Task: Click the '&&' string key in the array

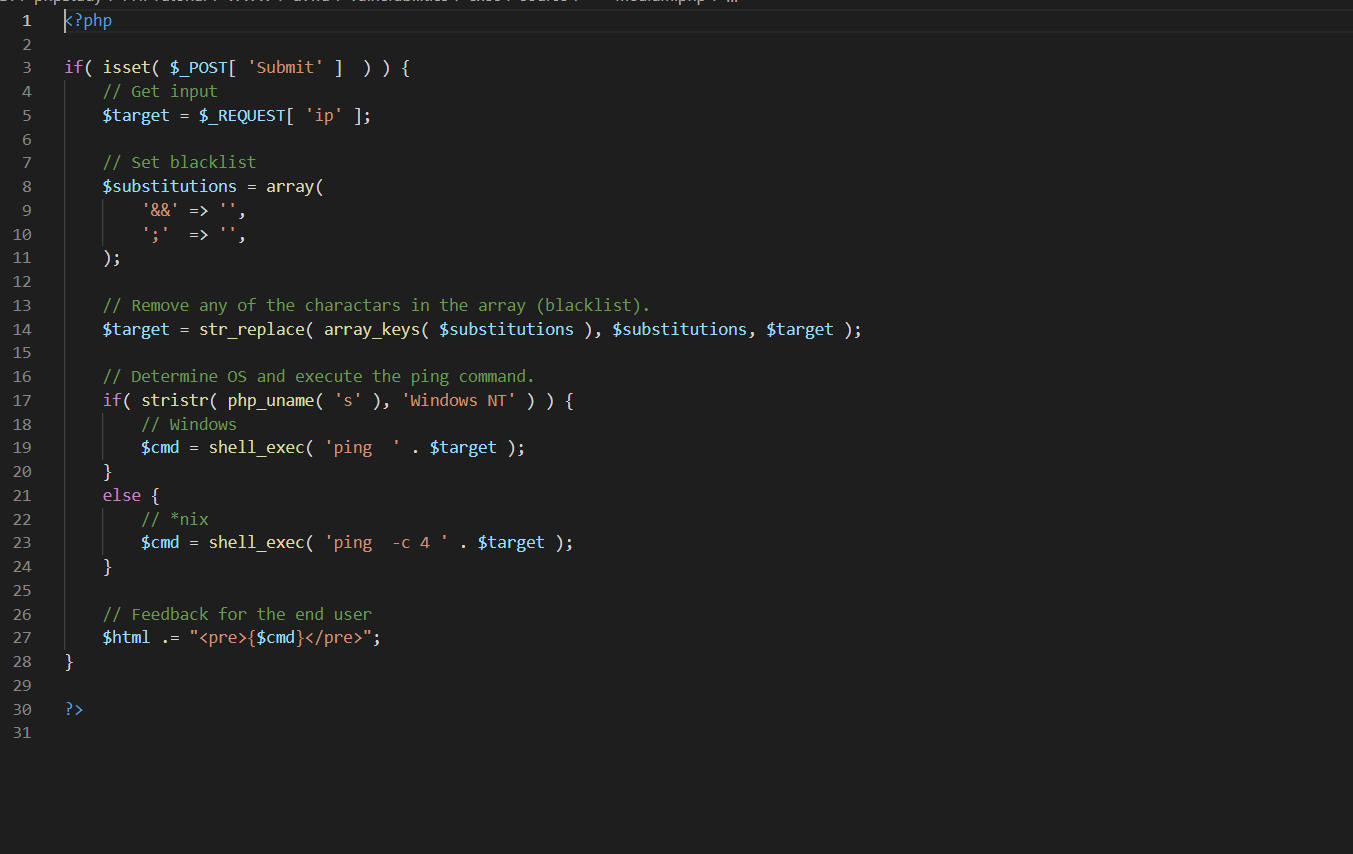Action: (160, 210)
